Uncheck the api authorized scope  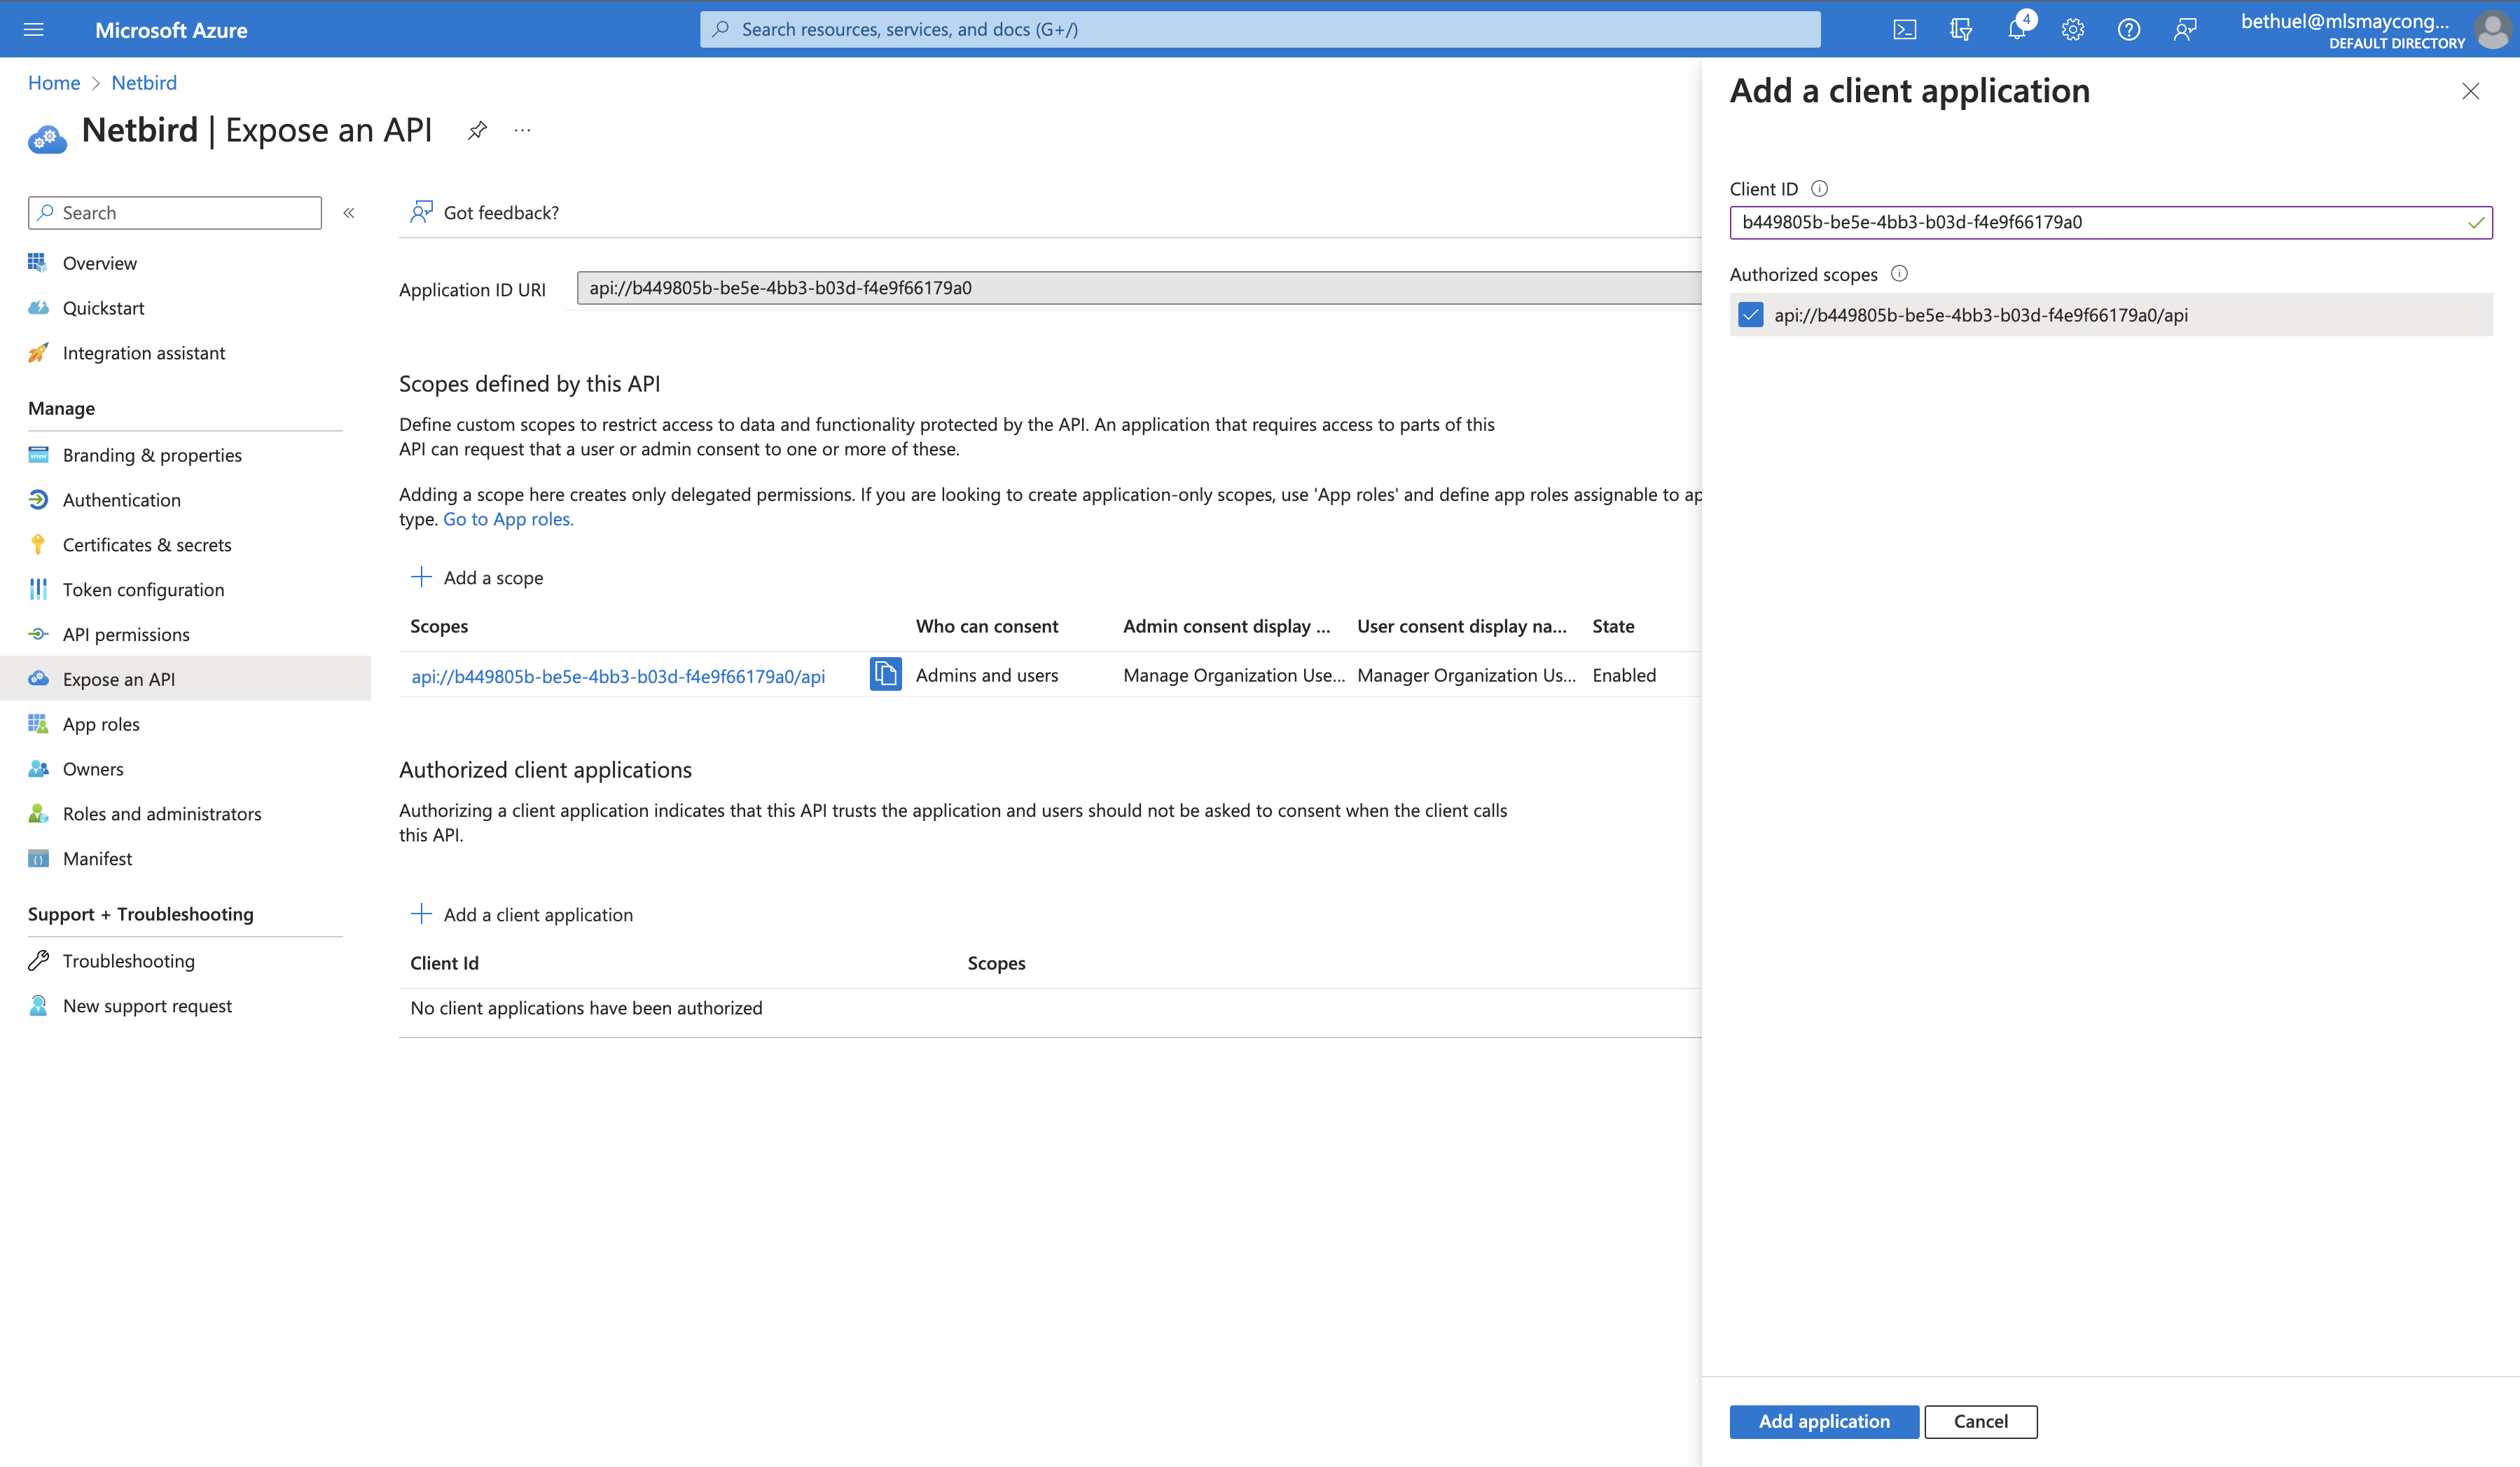coord(1751,315)
